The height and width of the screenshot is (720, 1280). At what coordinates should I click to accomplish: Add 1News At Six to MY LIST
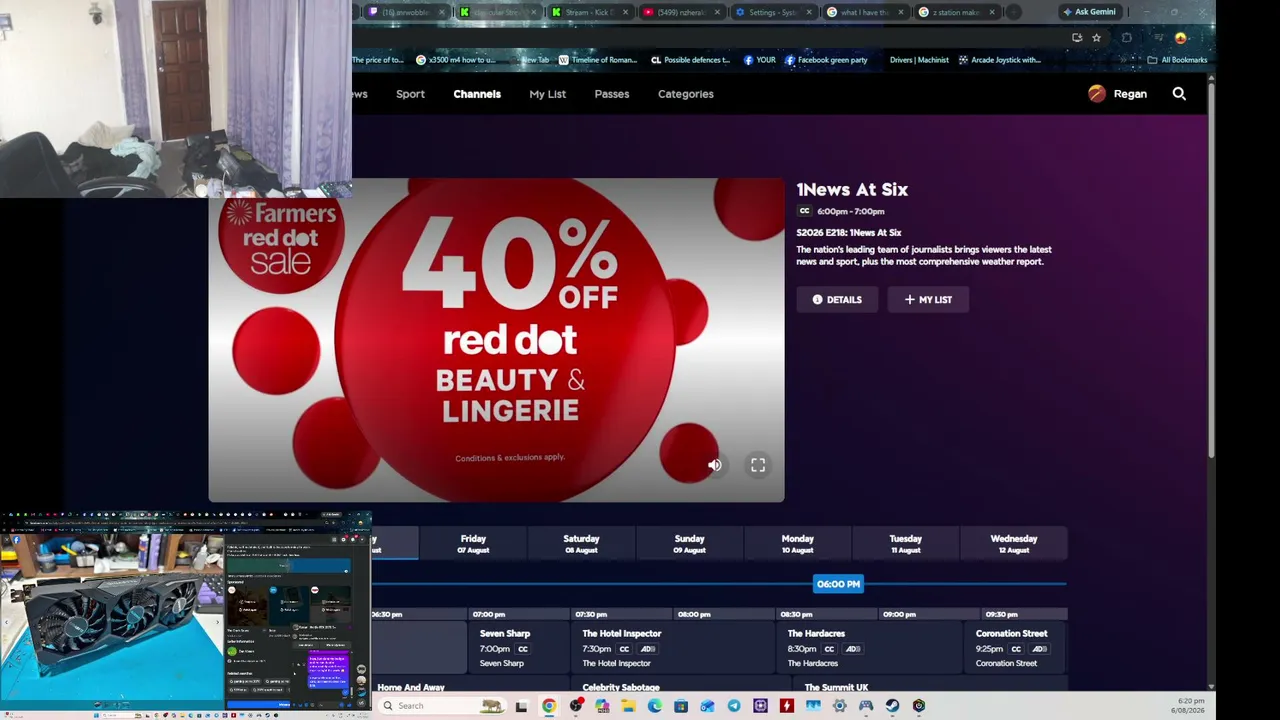(928, 300)
